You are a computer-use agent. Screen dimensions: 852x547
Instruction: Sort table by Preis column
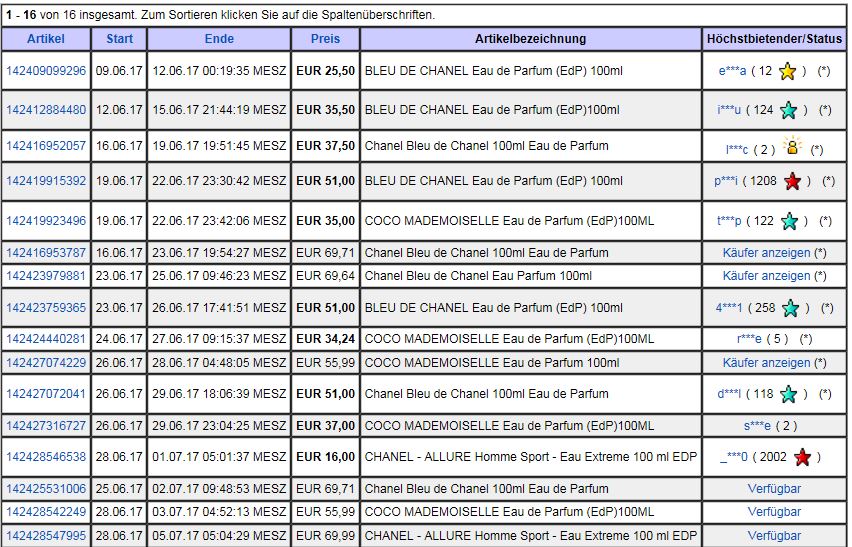point(325,39)
